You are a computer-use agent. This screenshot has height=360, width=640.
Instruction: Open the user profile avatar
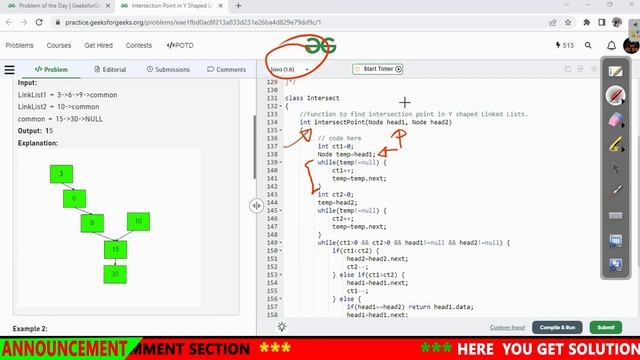pos(631,45)
